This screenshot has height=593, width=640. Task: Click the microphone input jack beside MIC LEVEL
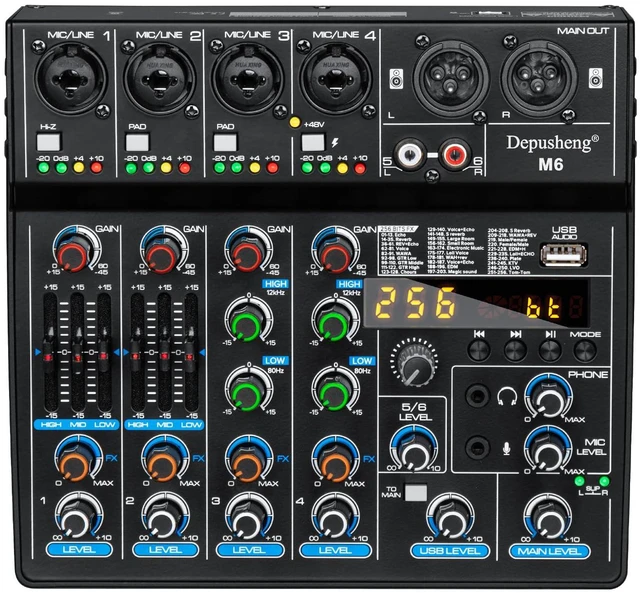(478, 448)
